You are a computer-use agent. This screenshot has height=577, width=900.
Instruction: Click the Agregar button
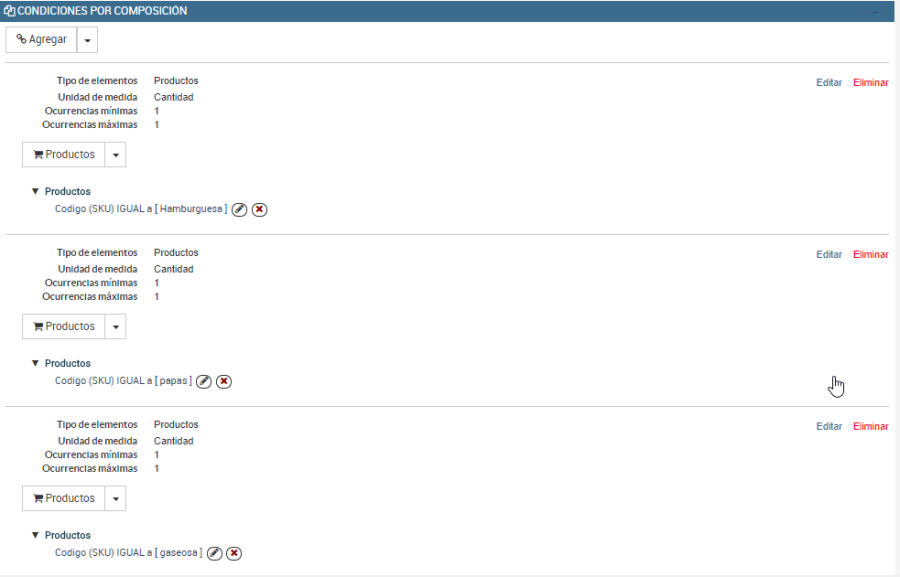point(41,40)
